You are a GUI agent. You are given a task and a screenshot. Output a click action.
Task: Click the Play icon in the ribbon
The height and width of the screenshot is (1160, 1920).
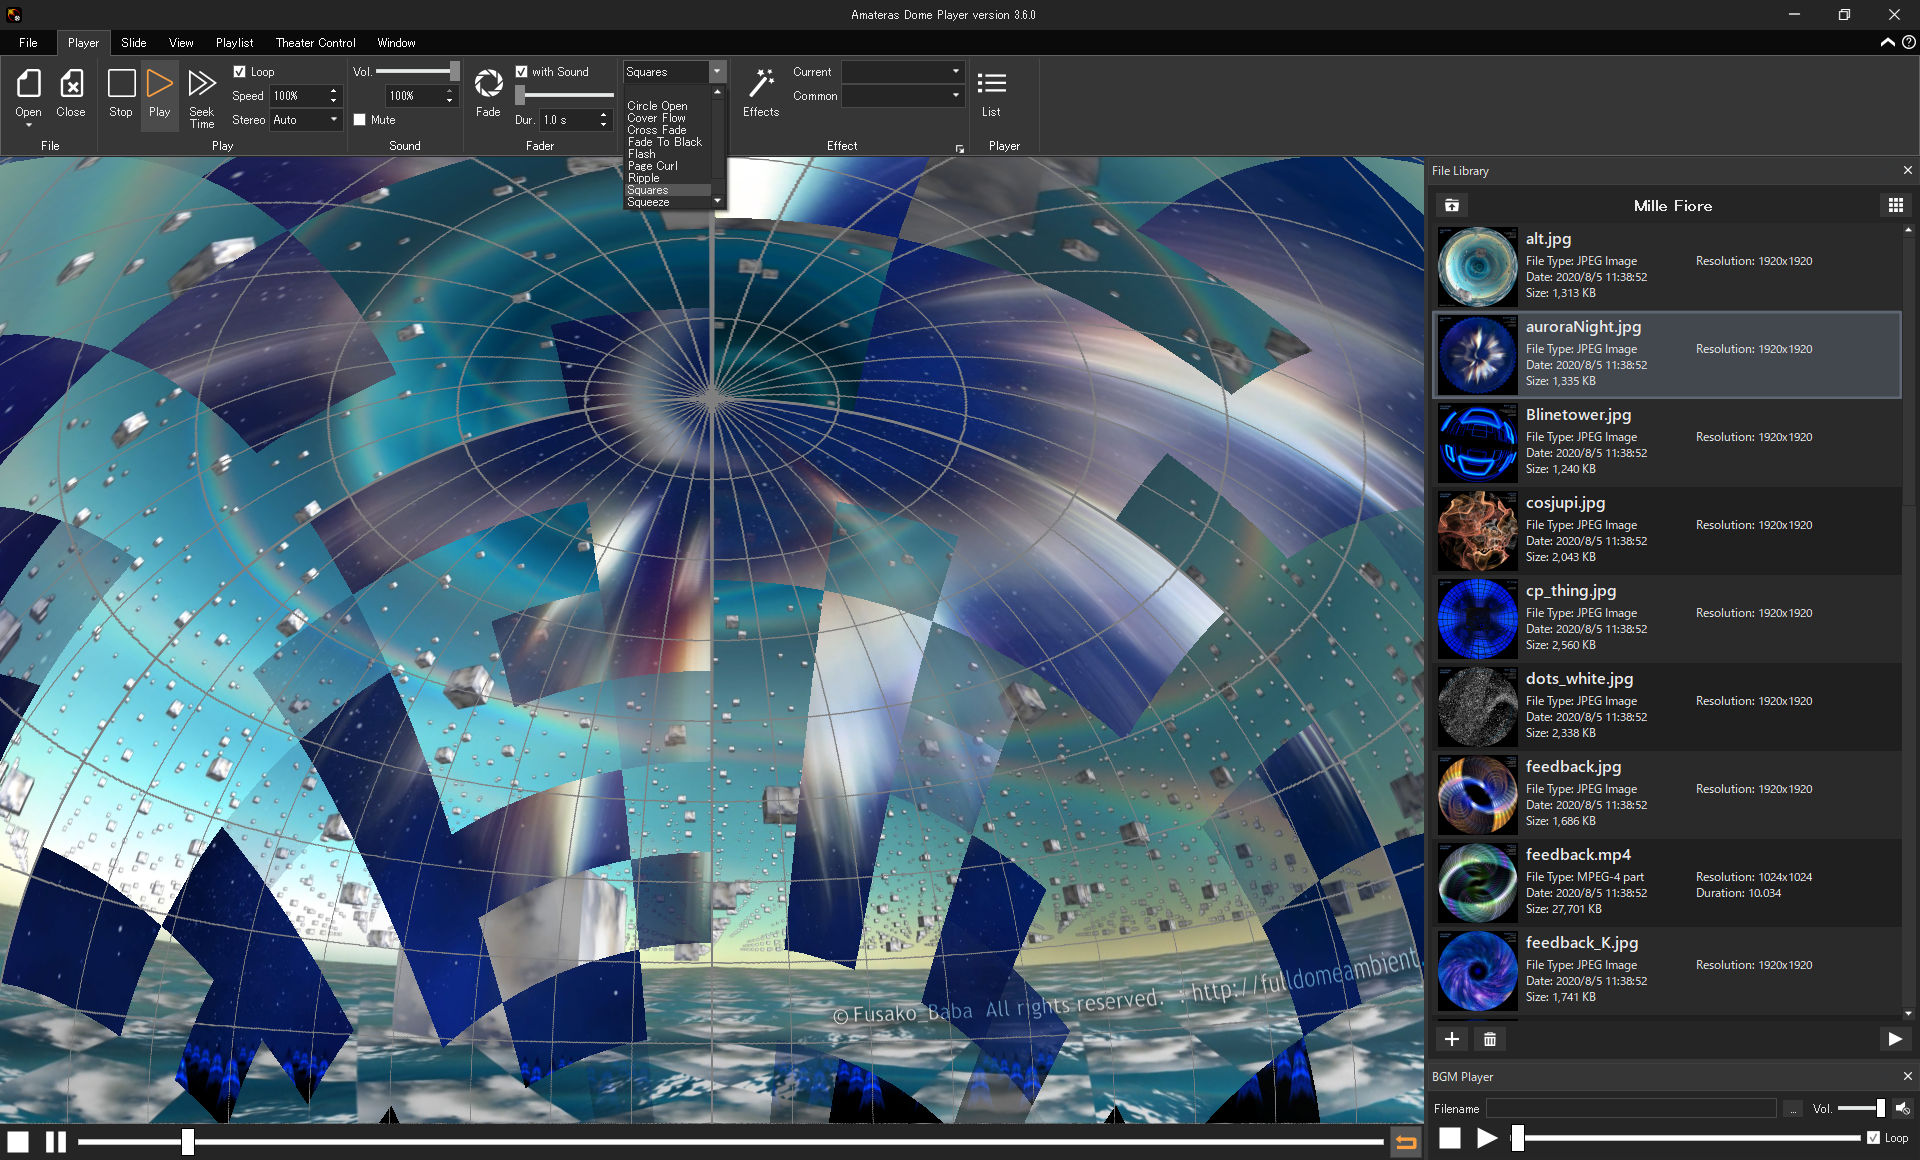tap(159, 84)
